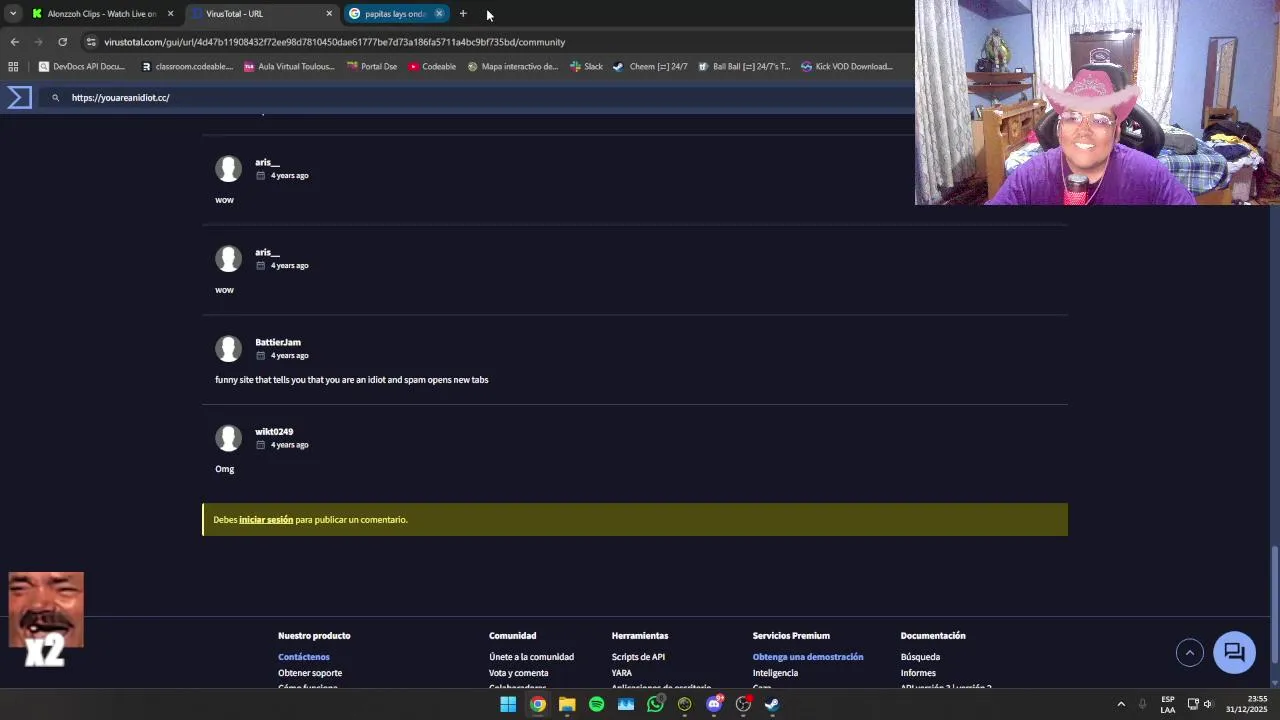Image resolution: width=1280 pixels, height=720 pixels.
Task: Open the tab search dropdown arrow
Action: [x=13, y=14]
